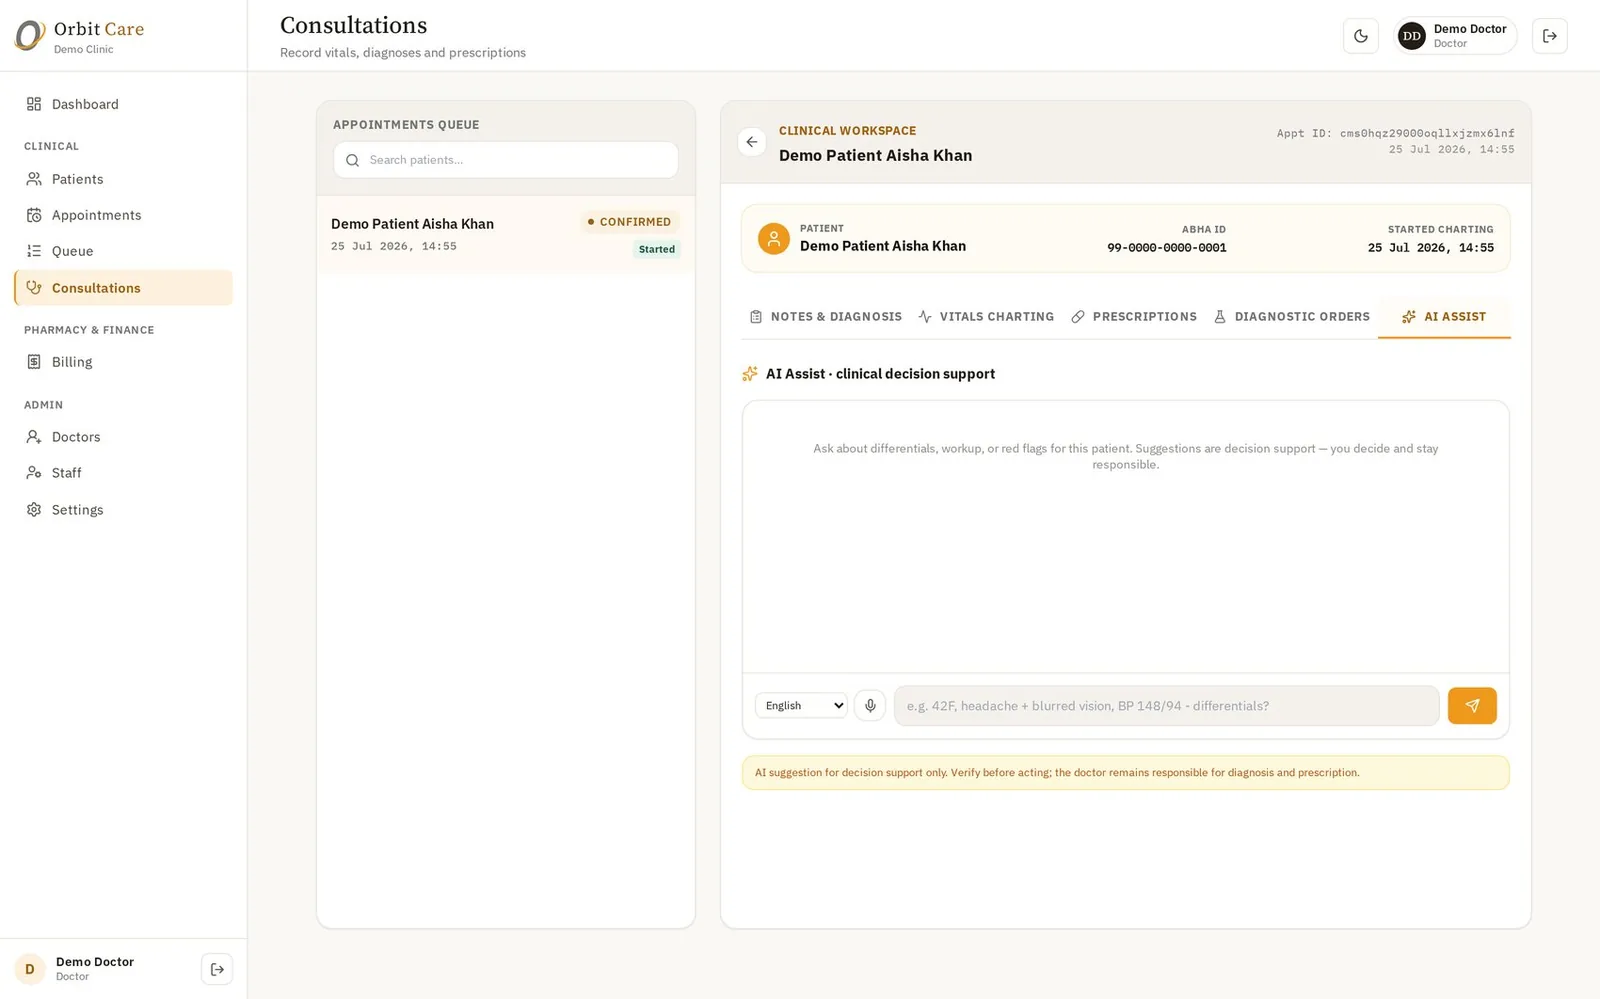Select the Diagnostic Orders tab

1292,317
